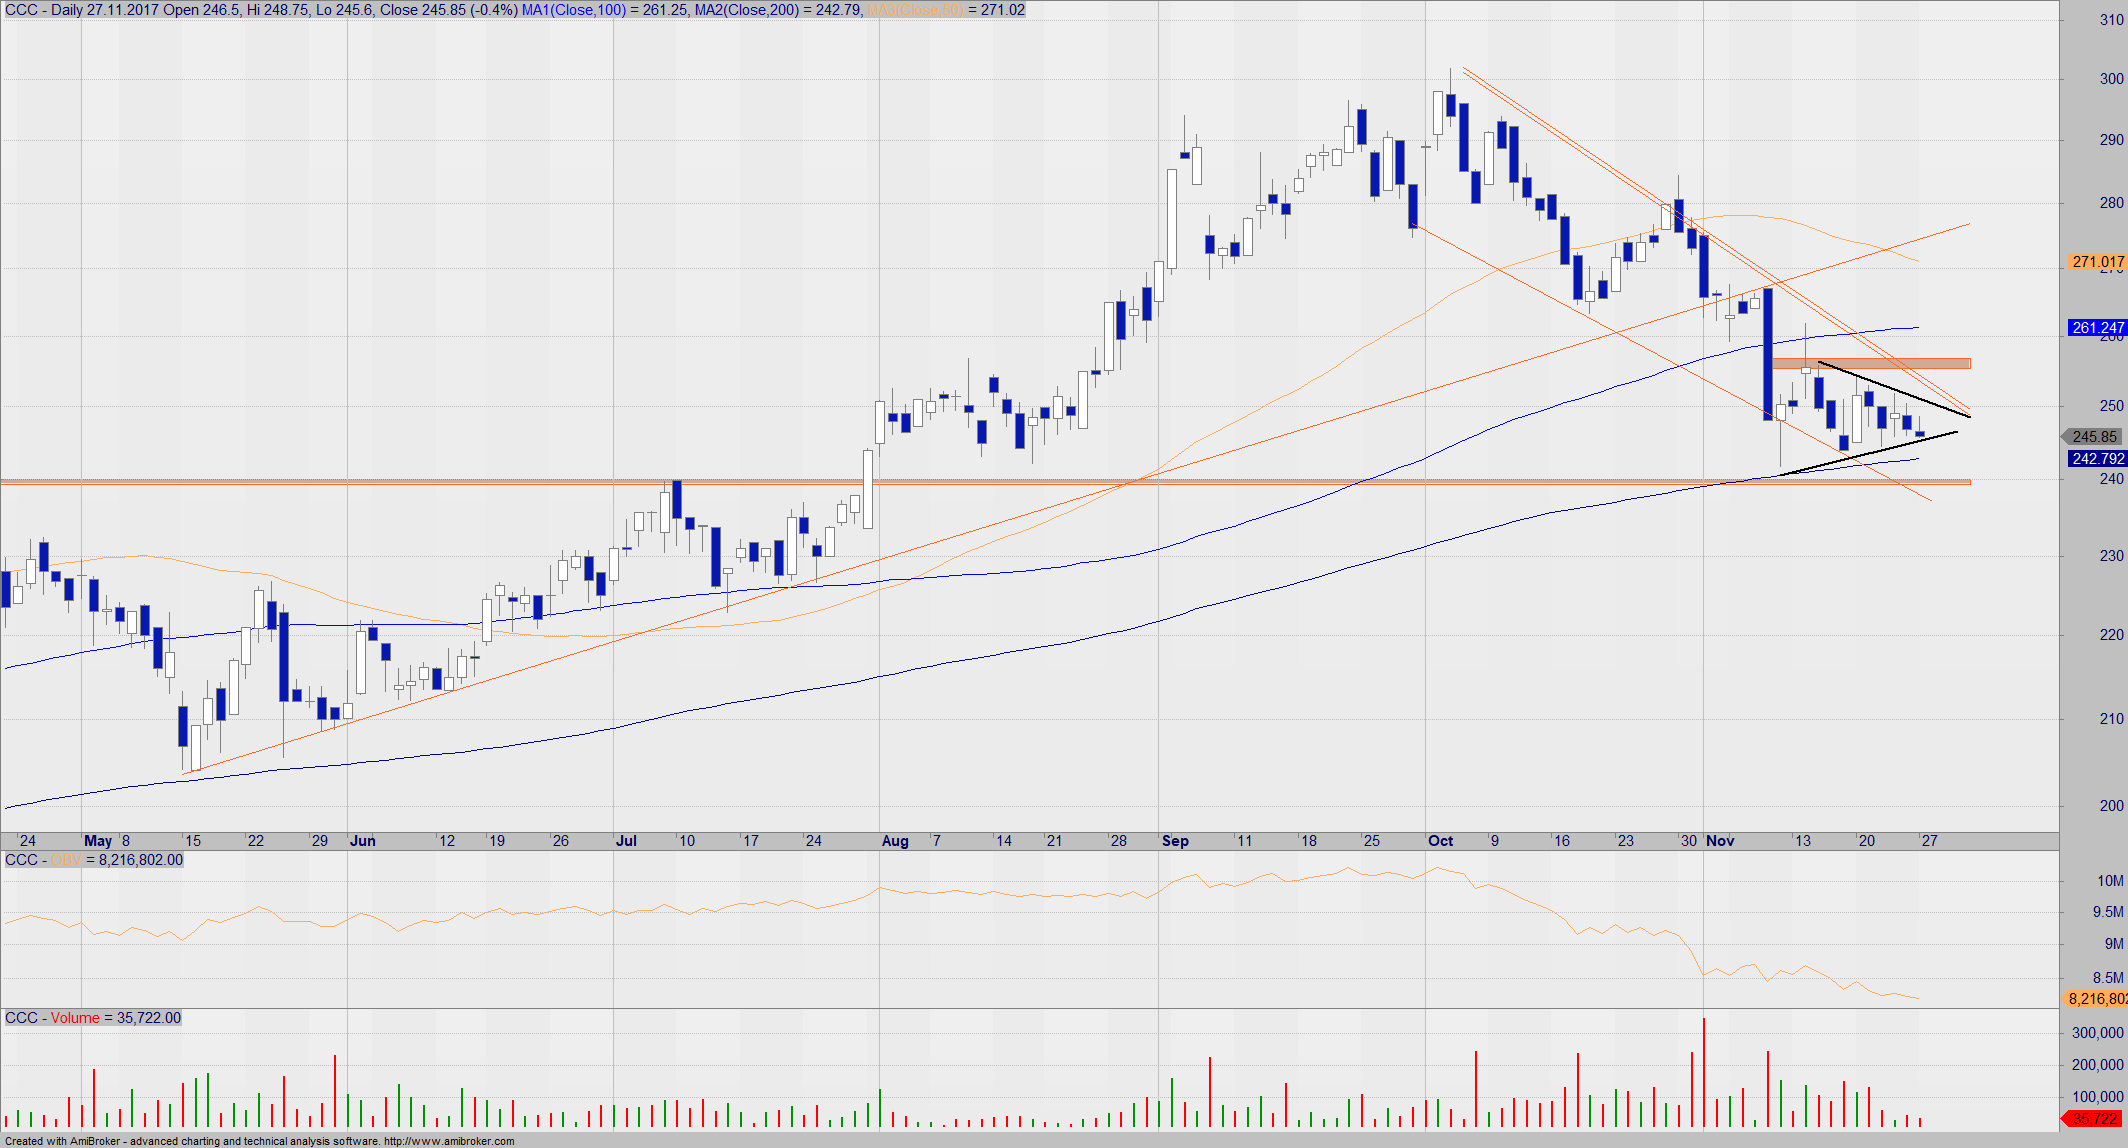Viewport: 2128px width, 1148px height.
Task: Click the tallest red volume bar
Action: (1704, 1073)
